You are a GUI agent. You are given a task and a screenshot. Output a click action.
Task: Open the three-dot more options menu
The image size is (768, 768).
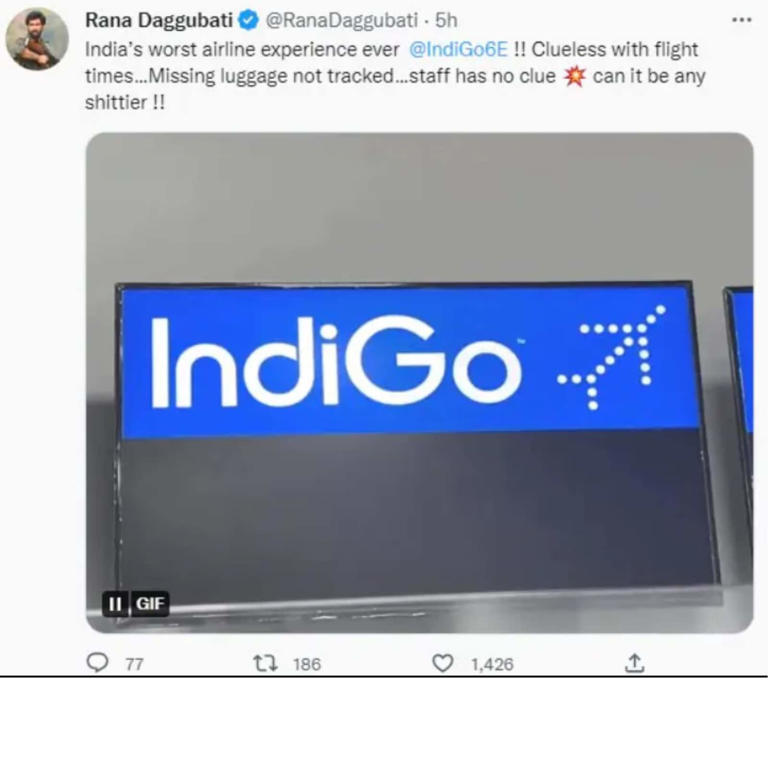pyautogui.click(x=742, y=20)
